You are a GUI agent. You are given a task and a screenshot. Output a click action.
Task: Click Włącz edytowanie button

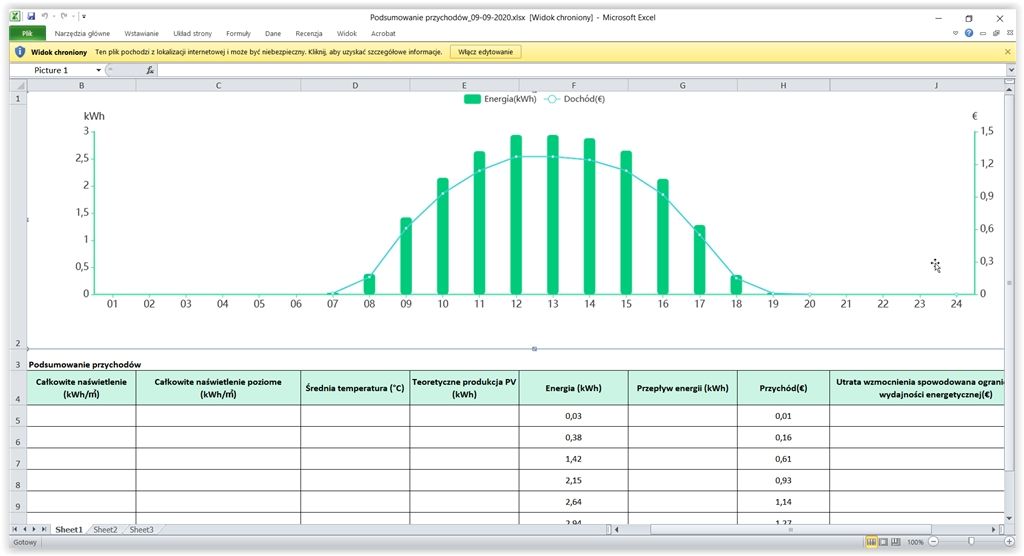coord(485,52)
